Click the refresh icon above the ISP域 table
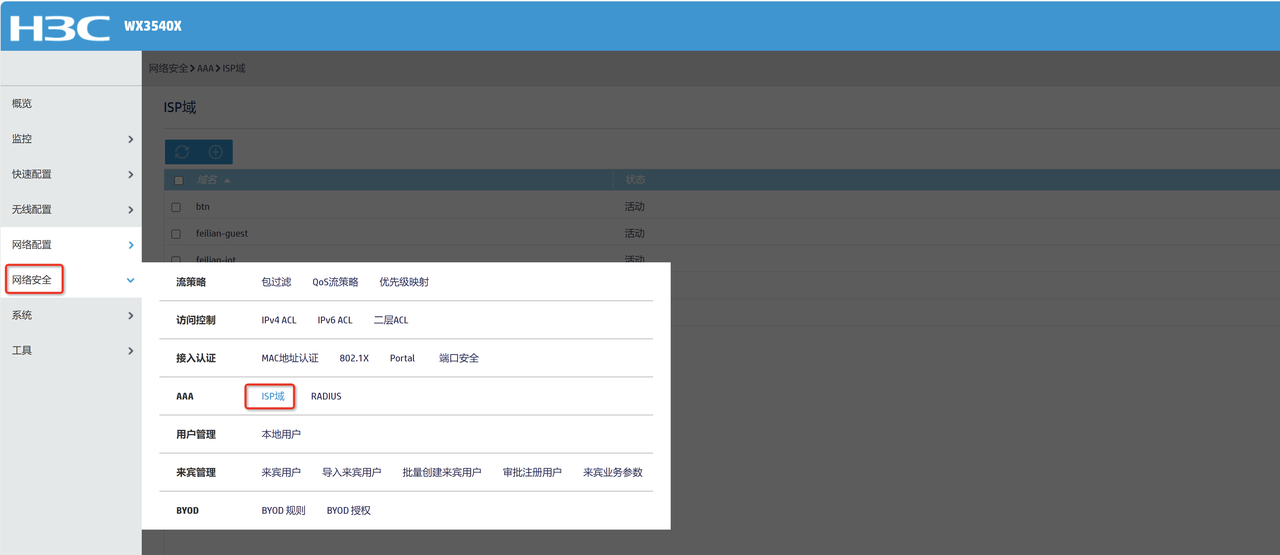The width and height of the screenshot is (1280, 555). tap(182, 152)
